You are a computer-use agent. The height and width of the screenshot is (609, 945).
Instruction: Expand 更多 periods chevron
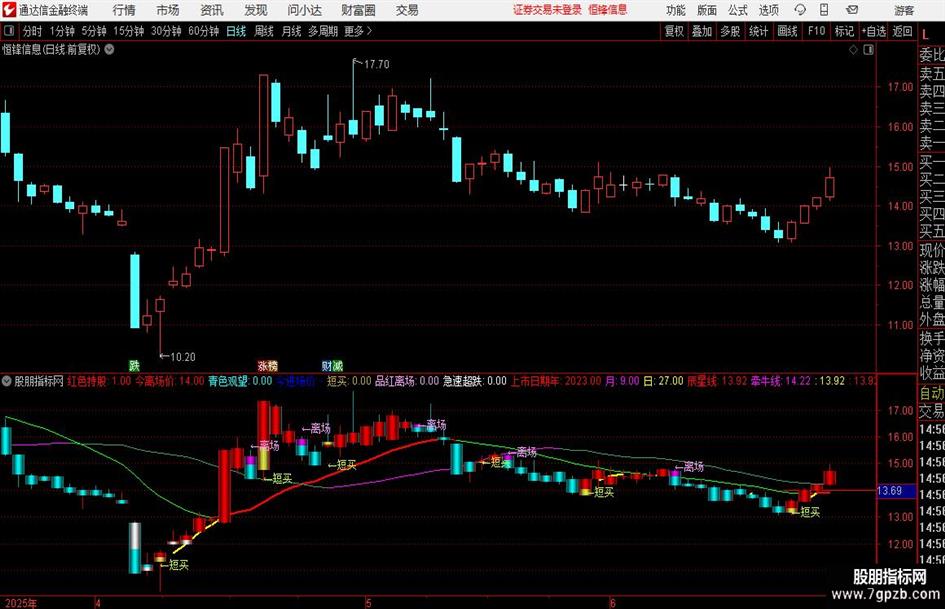369,31
